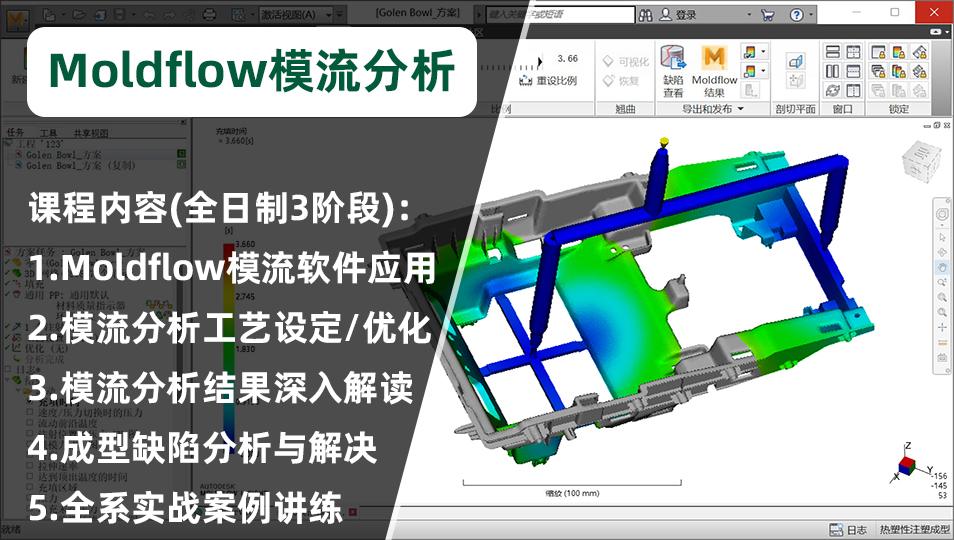The width and height of the screenshot is (954, 540).
Task: Select the Orbit tool in navigation bar
Action: pyautogui.click(x=942, y=252)
